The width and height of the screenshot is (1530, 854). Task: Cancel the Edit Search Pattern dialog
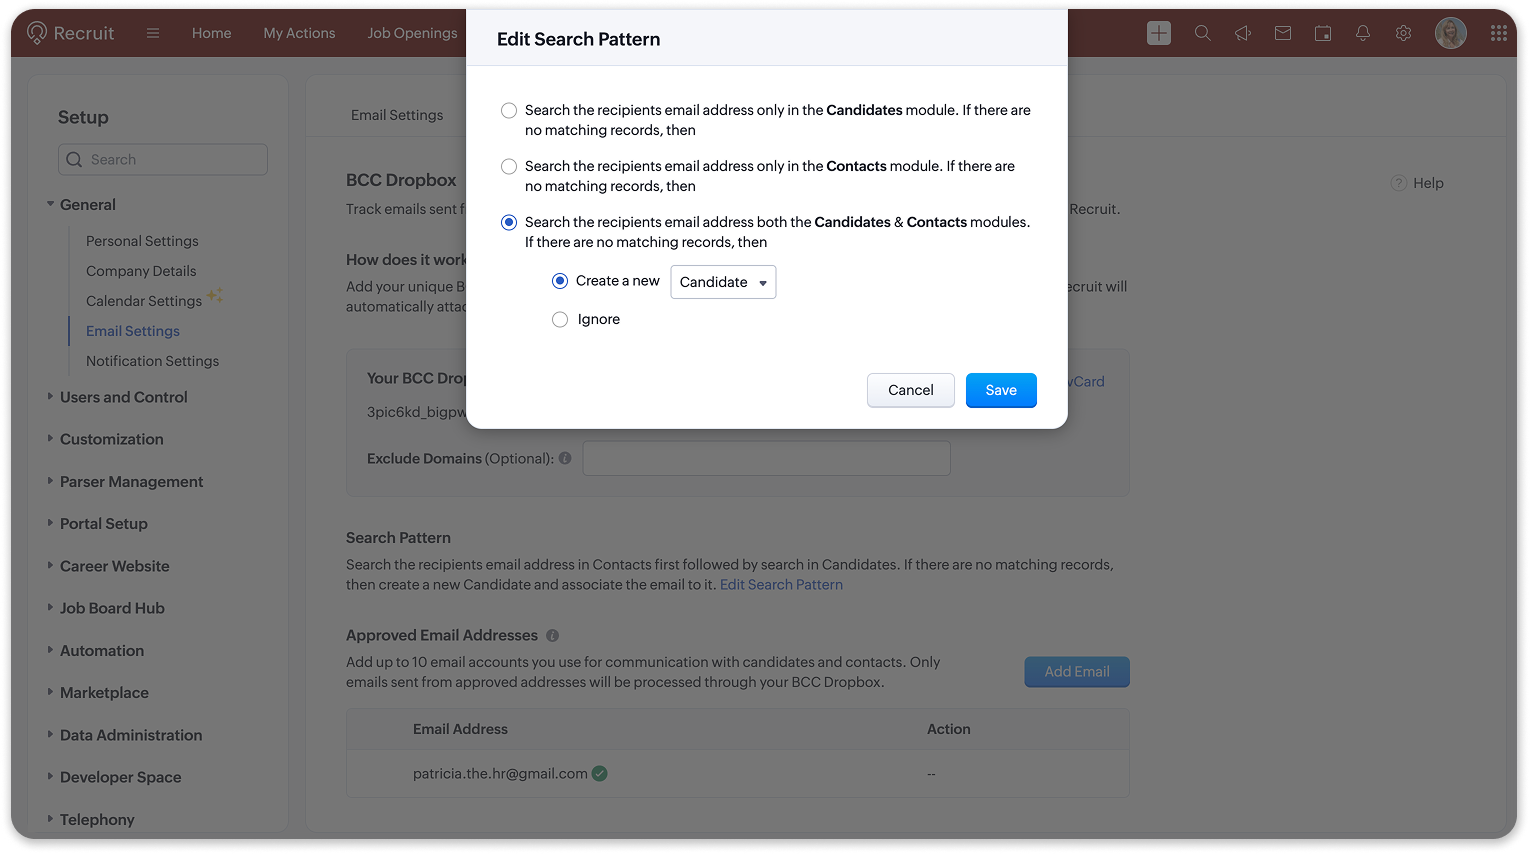tap(910, 390)
